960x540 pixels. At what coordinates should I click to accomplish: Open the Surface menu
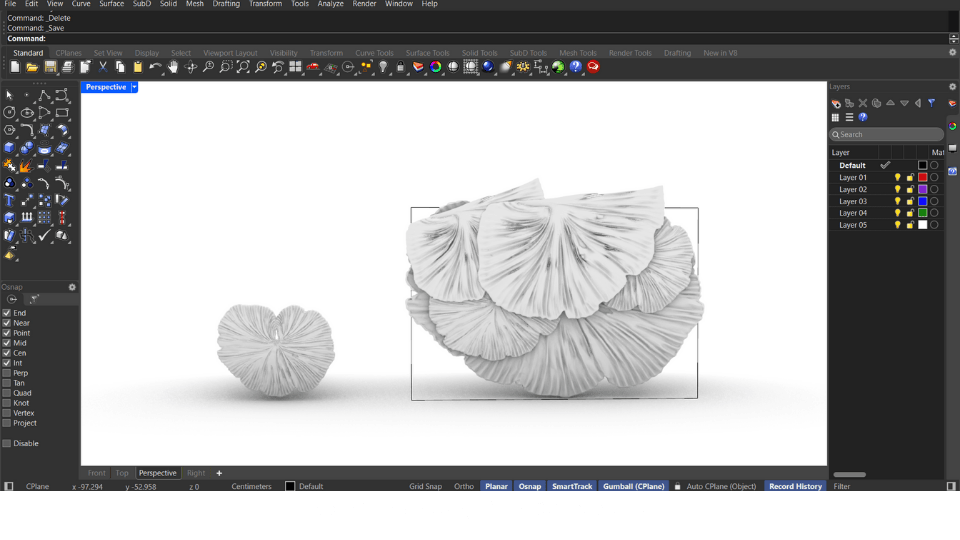pos(112,4)
